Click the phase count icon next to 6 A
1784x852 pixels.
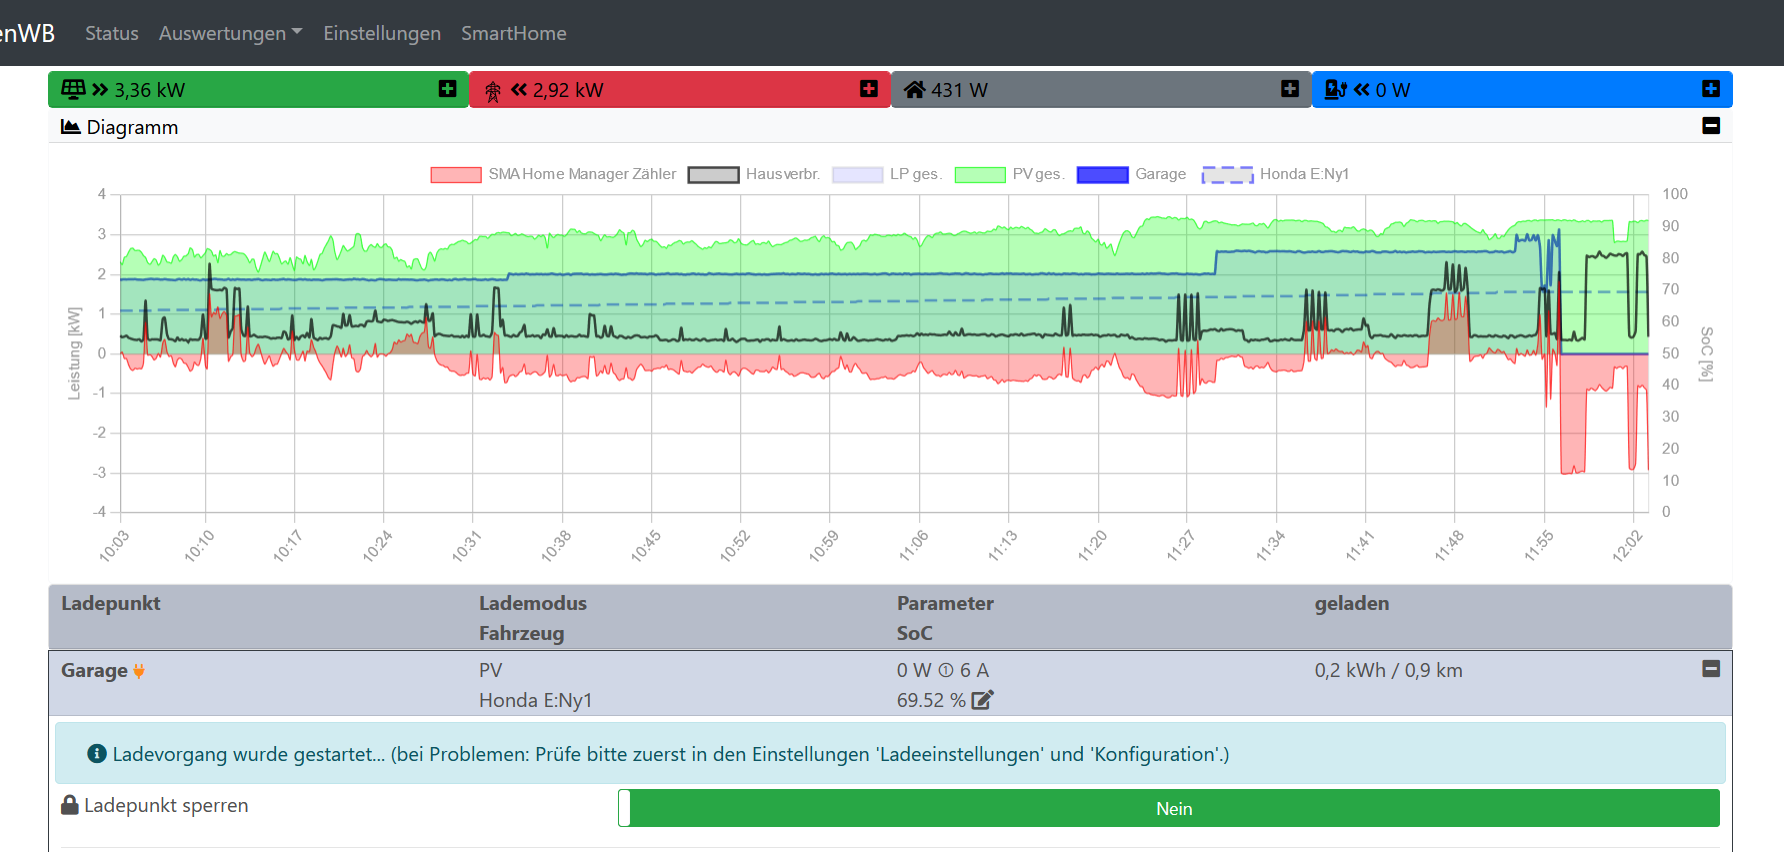[946, 671]
